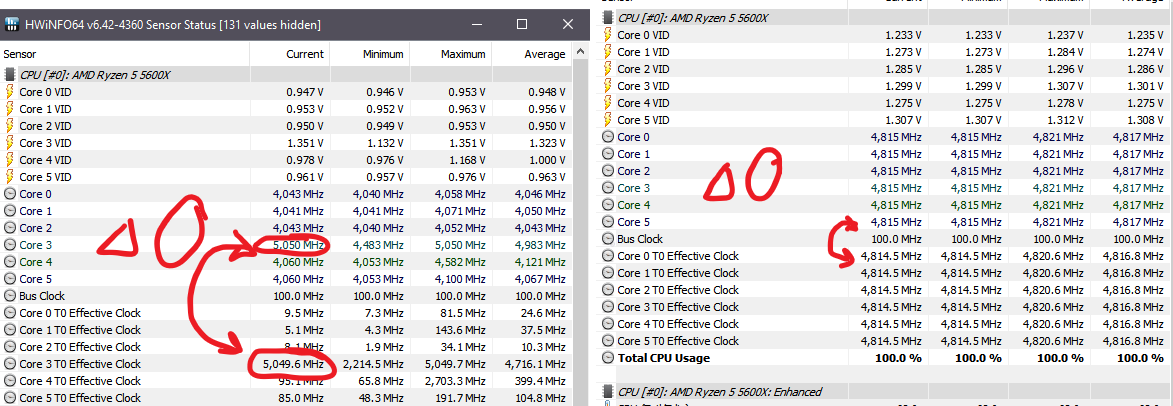The image size is (1173, 406).
Task: Click the 1.312 V maximum of Core 5 VID
Action: point(1063,120)
